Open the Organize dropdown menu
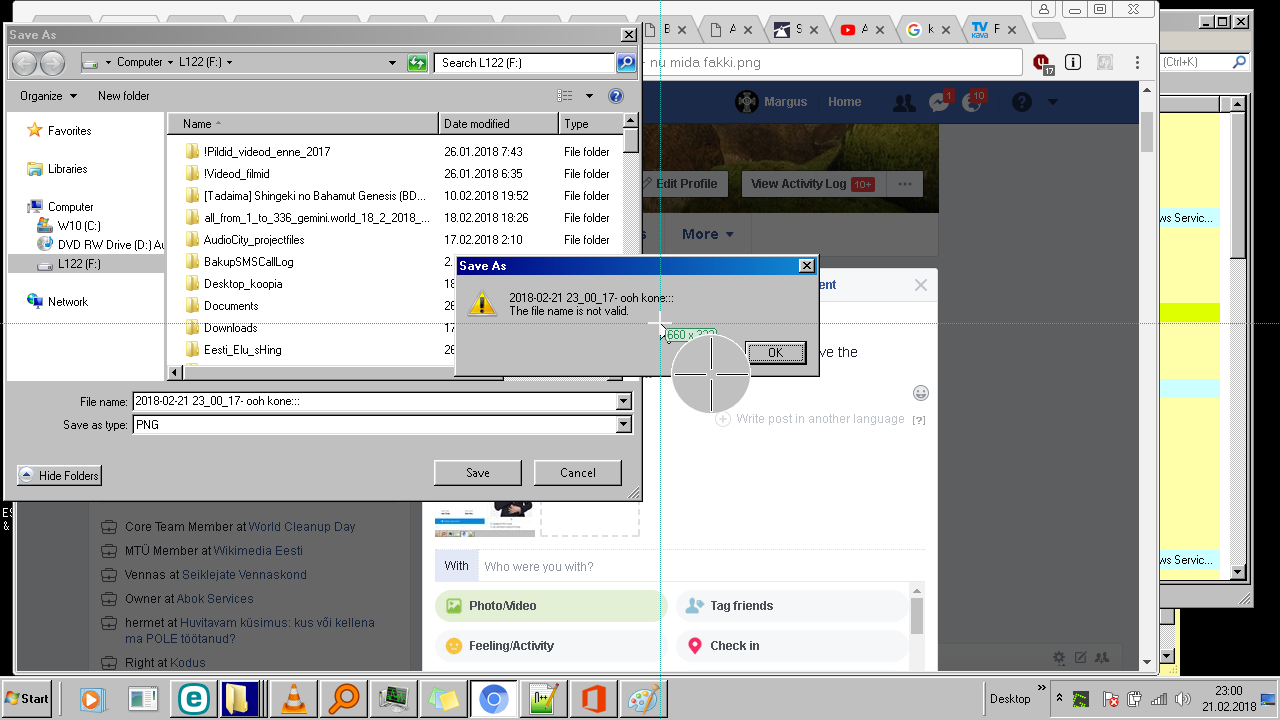This screenshot has height=720, width=1280. pyautogui.click(x=48, y=96)
